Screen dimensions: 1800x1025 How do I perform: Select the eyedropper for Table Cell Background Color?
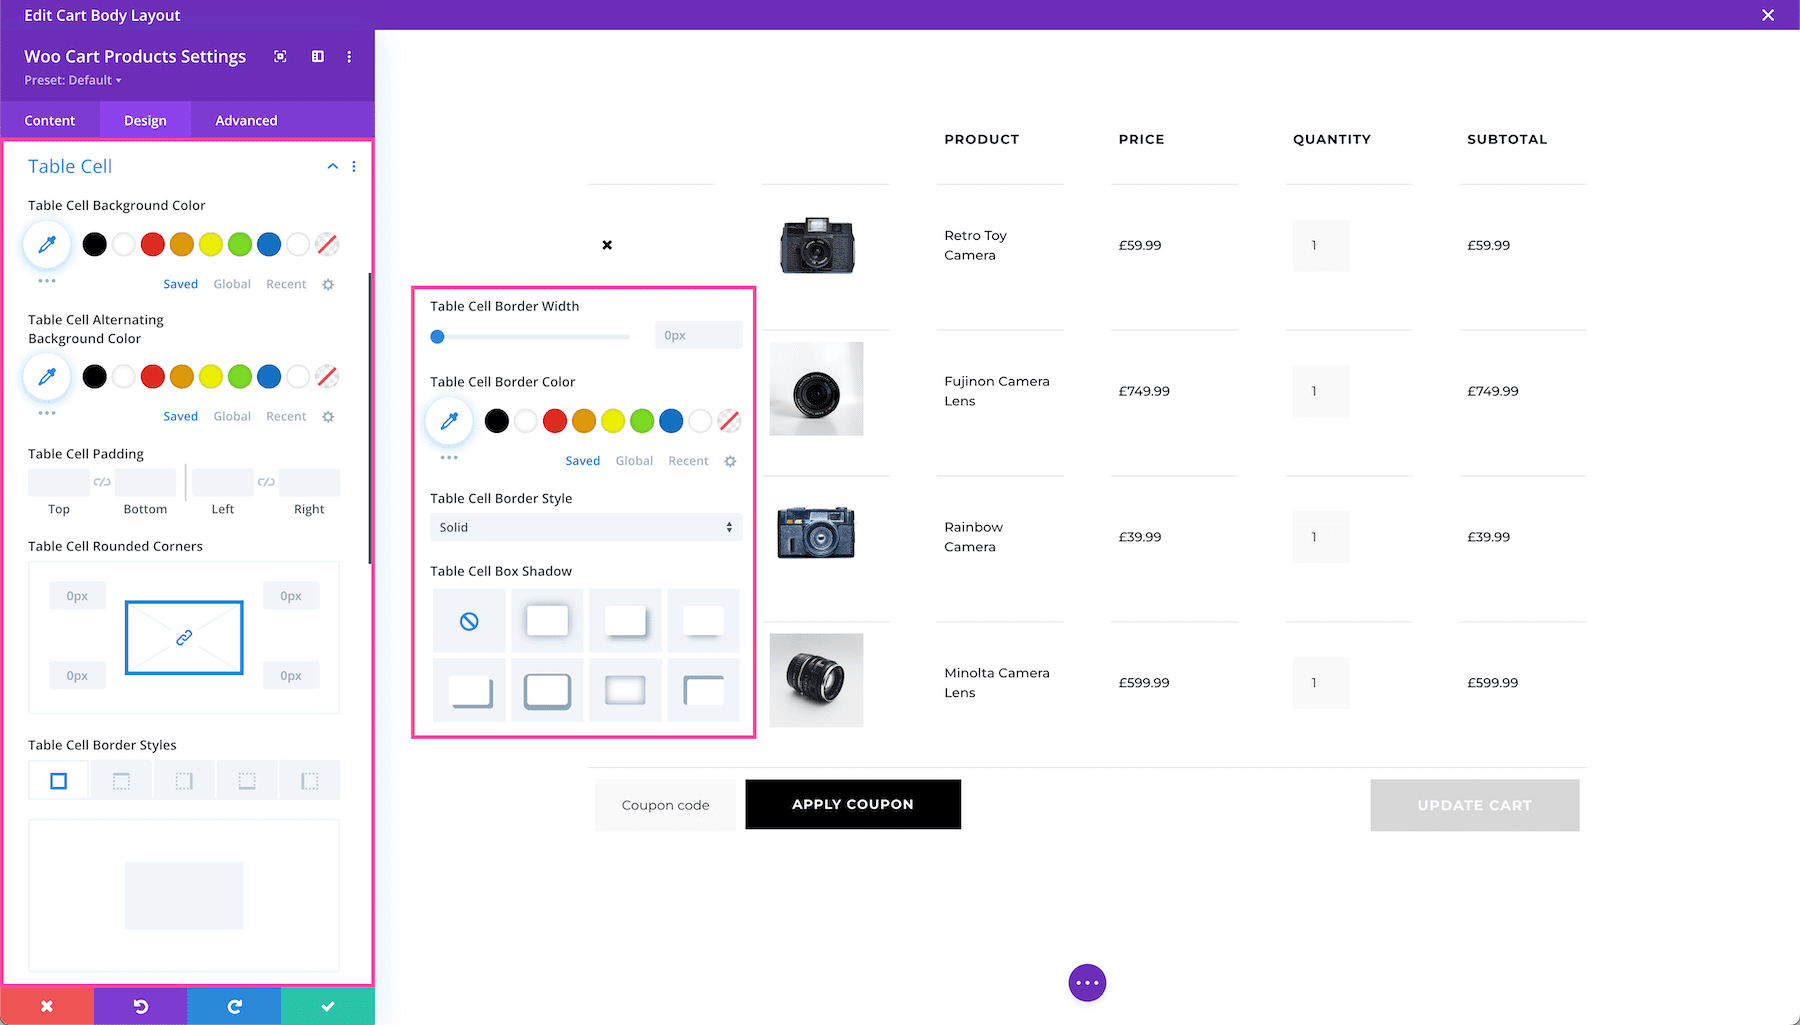click(46, 243)
